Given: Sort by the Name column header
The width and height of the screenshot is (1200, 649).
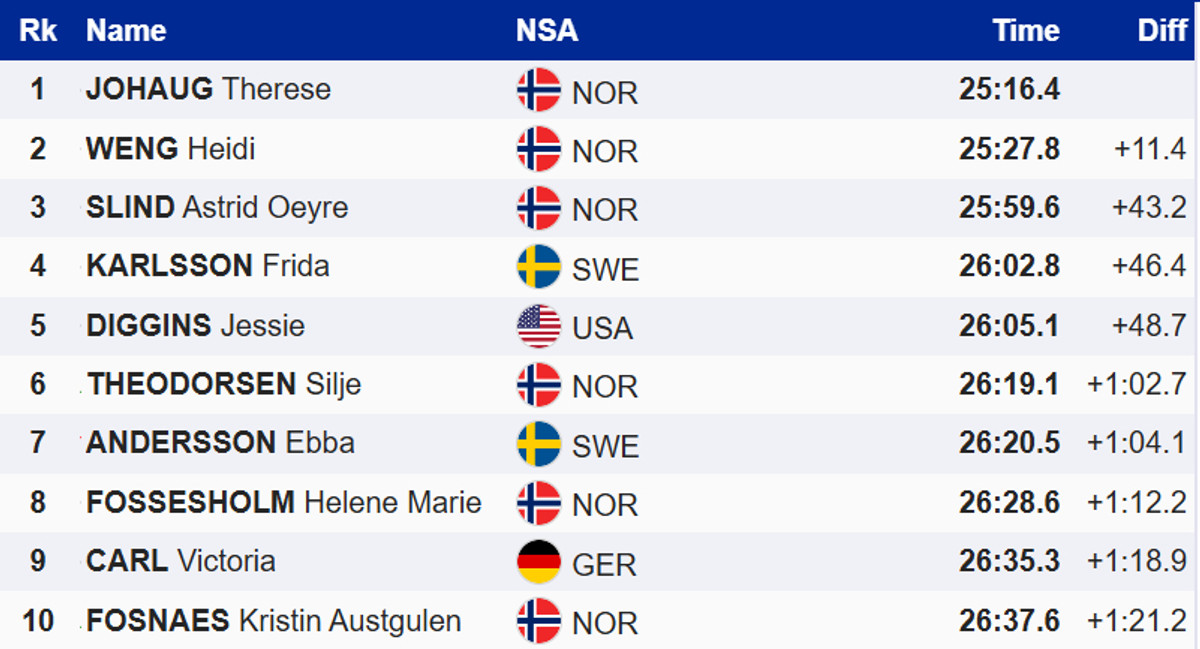Looking at the screenshot, I should (x=126, y=30).
